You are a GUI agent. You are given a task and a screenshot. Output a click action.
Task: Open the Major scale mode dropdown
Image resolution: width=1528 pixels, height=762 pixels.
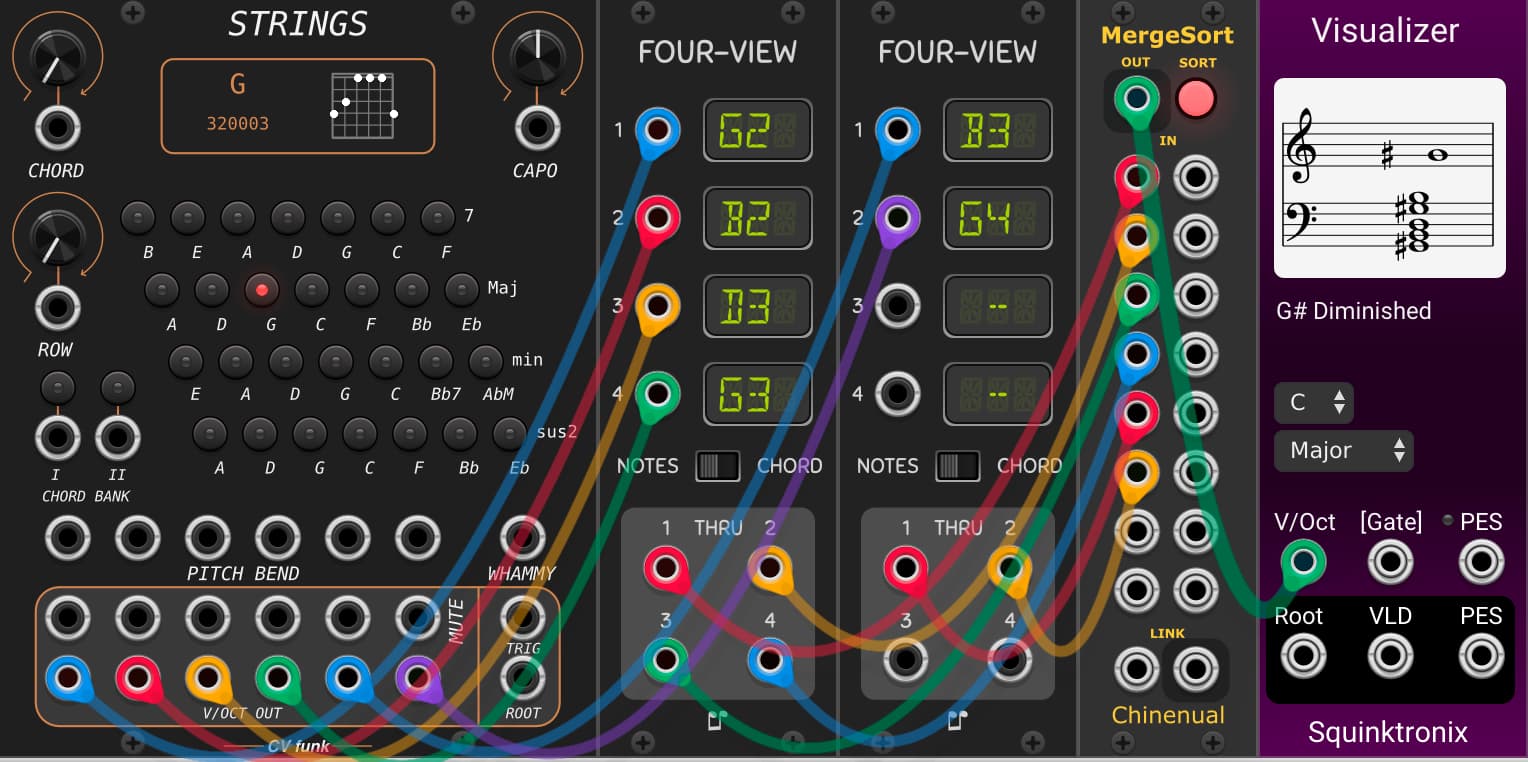[1343, 451]
